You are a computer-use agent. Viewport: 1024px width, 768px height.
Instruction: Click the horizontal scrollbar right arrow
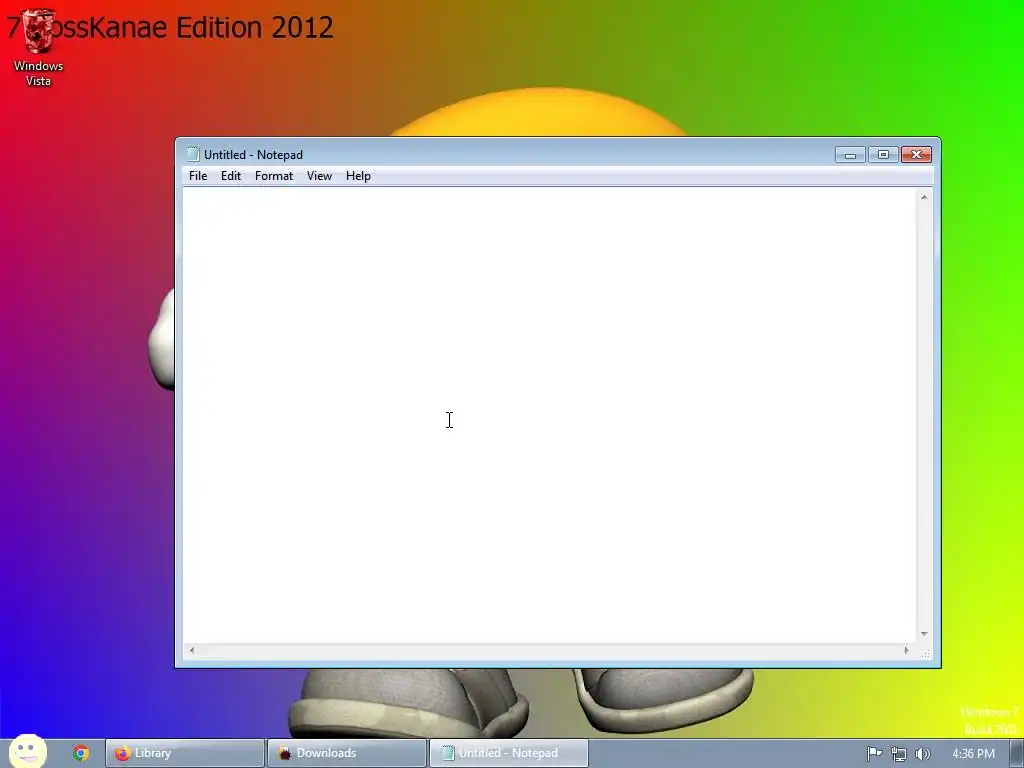tap(906, 650)
